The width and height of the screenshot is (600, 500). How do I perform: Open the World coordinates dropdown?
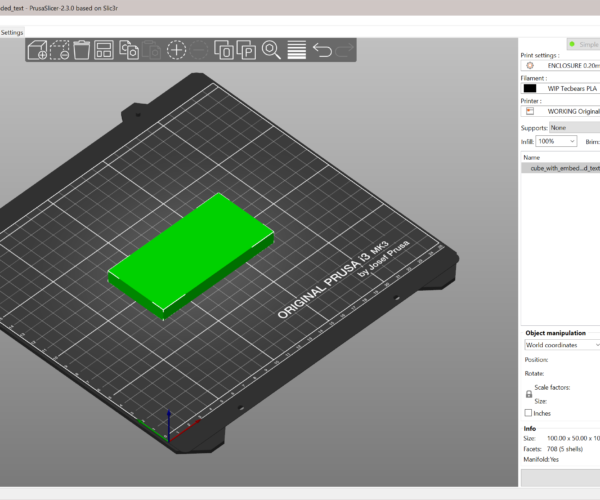tap(562, 345)
